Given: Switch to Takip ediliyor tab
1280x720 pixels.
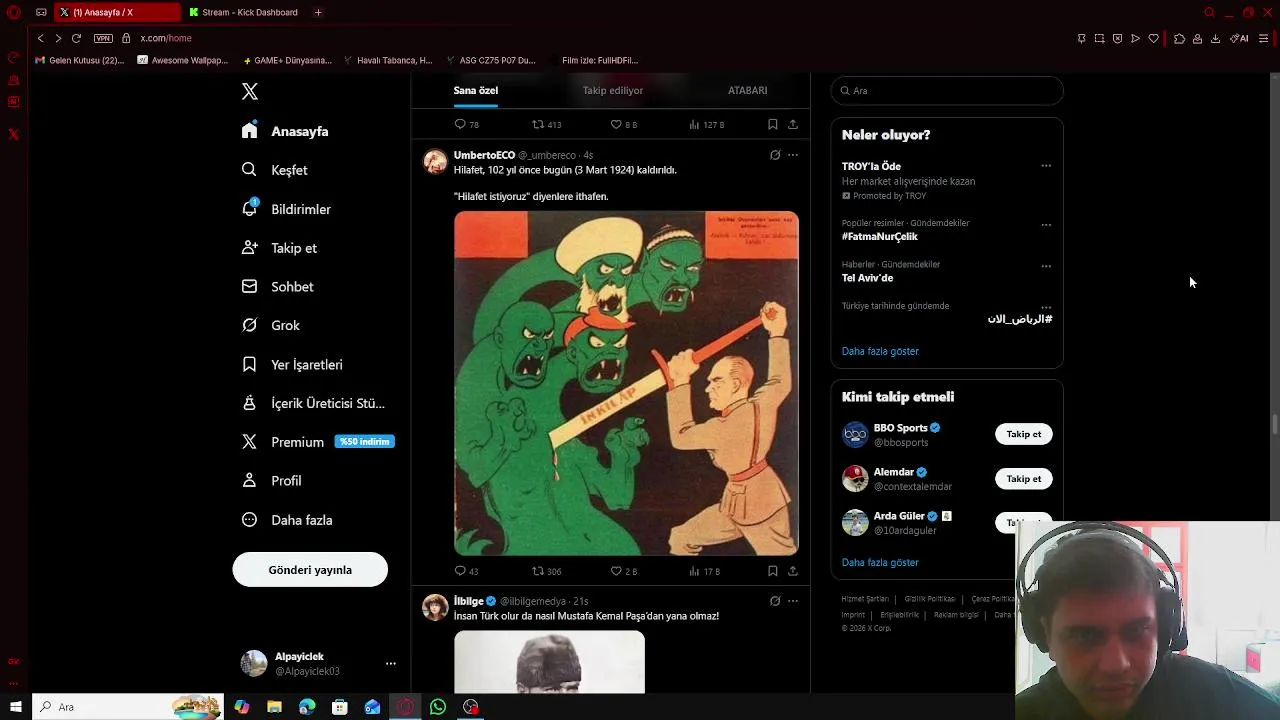Looking at the screenshot, I should [613, 90].
